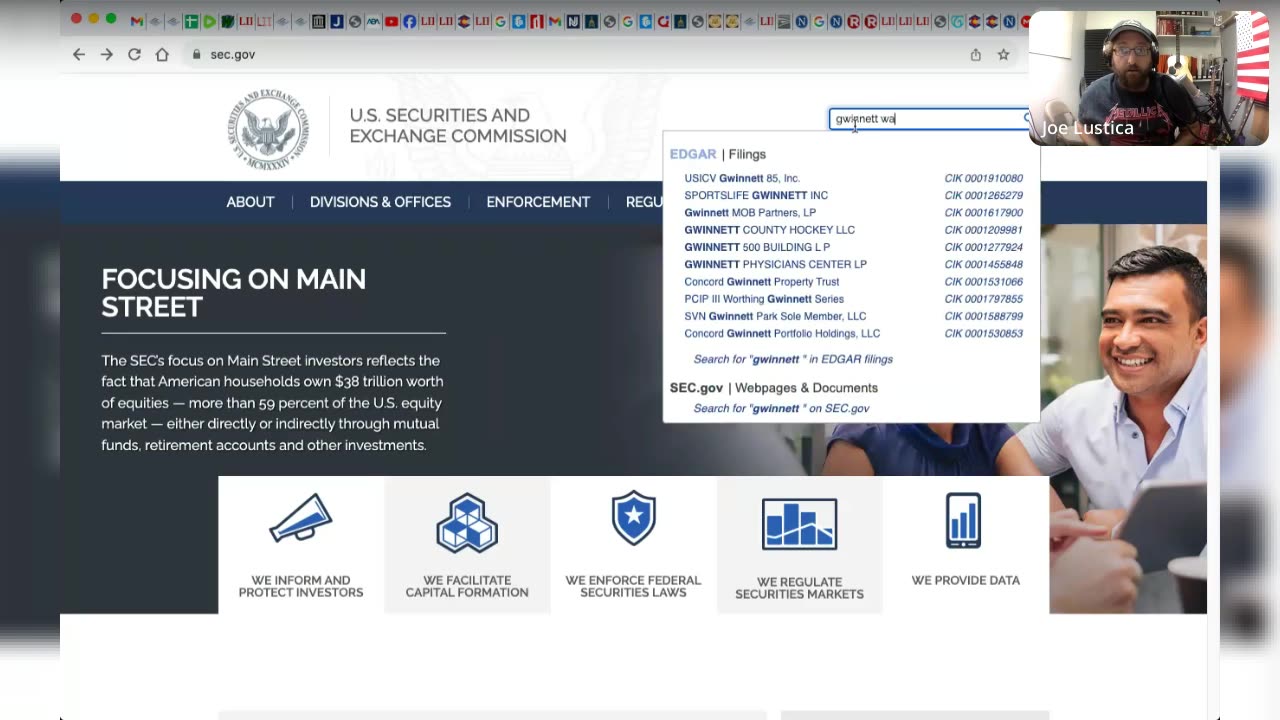Click the browser forward arrow
1280x720 pixels.
[x=107, y=55]
